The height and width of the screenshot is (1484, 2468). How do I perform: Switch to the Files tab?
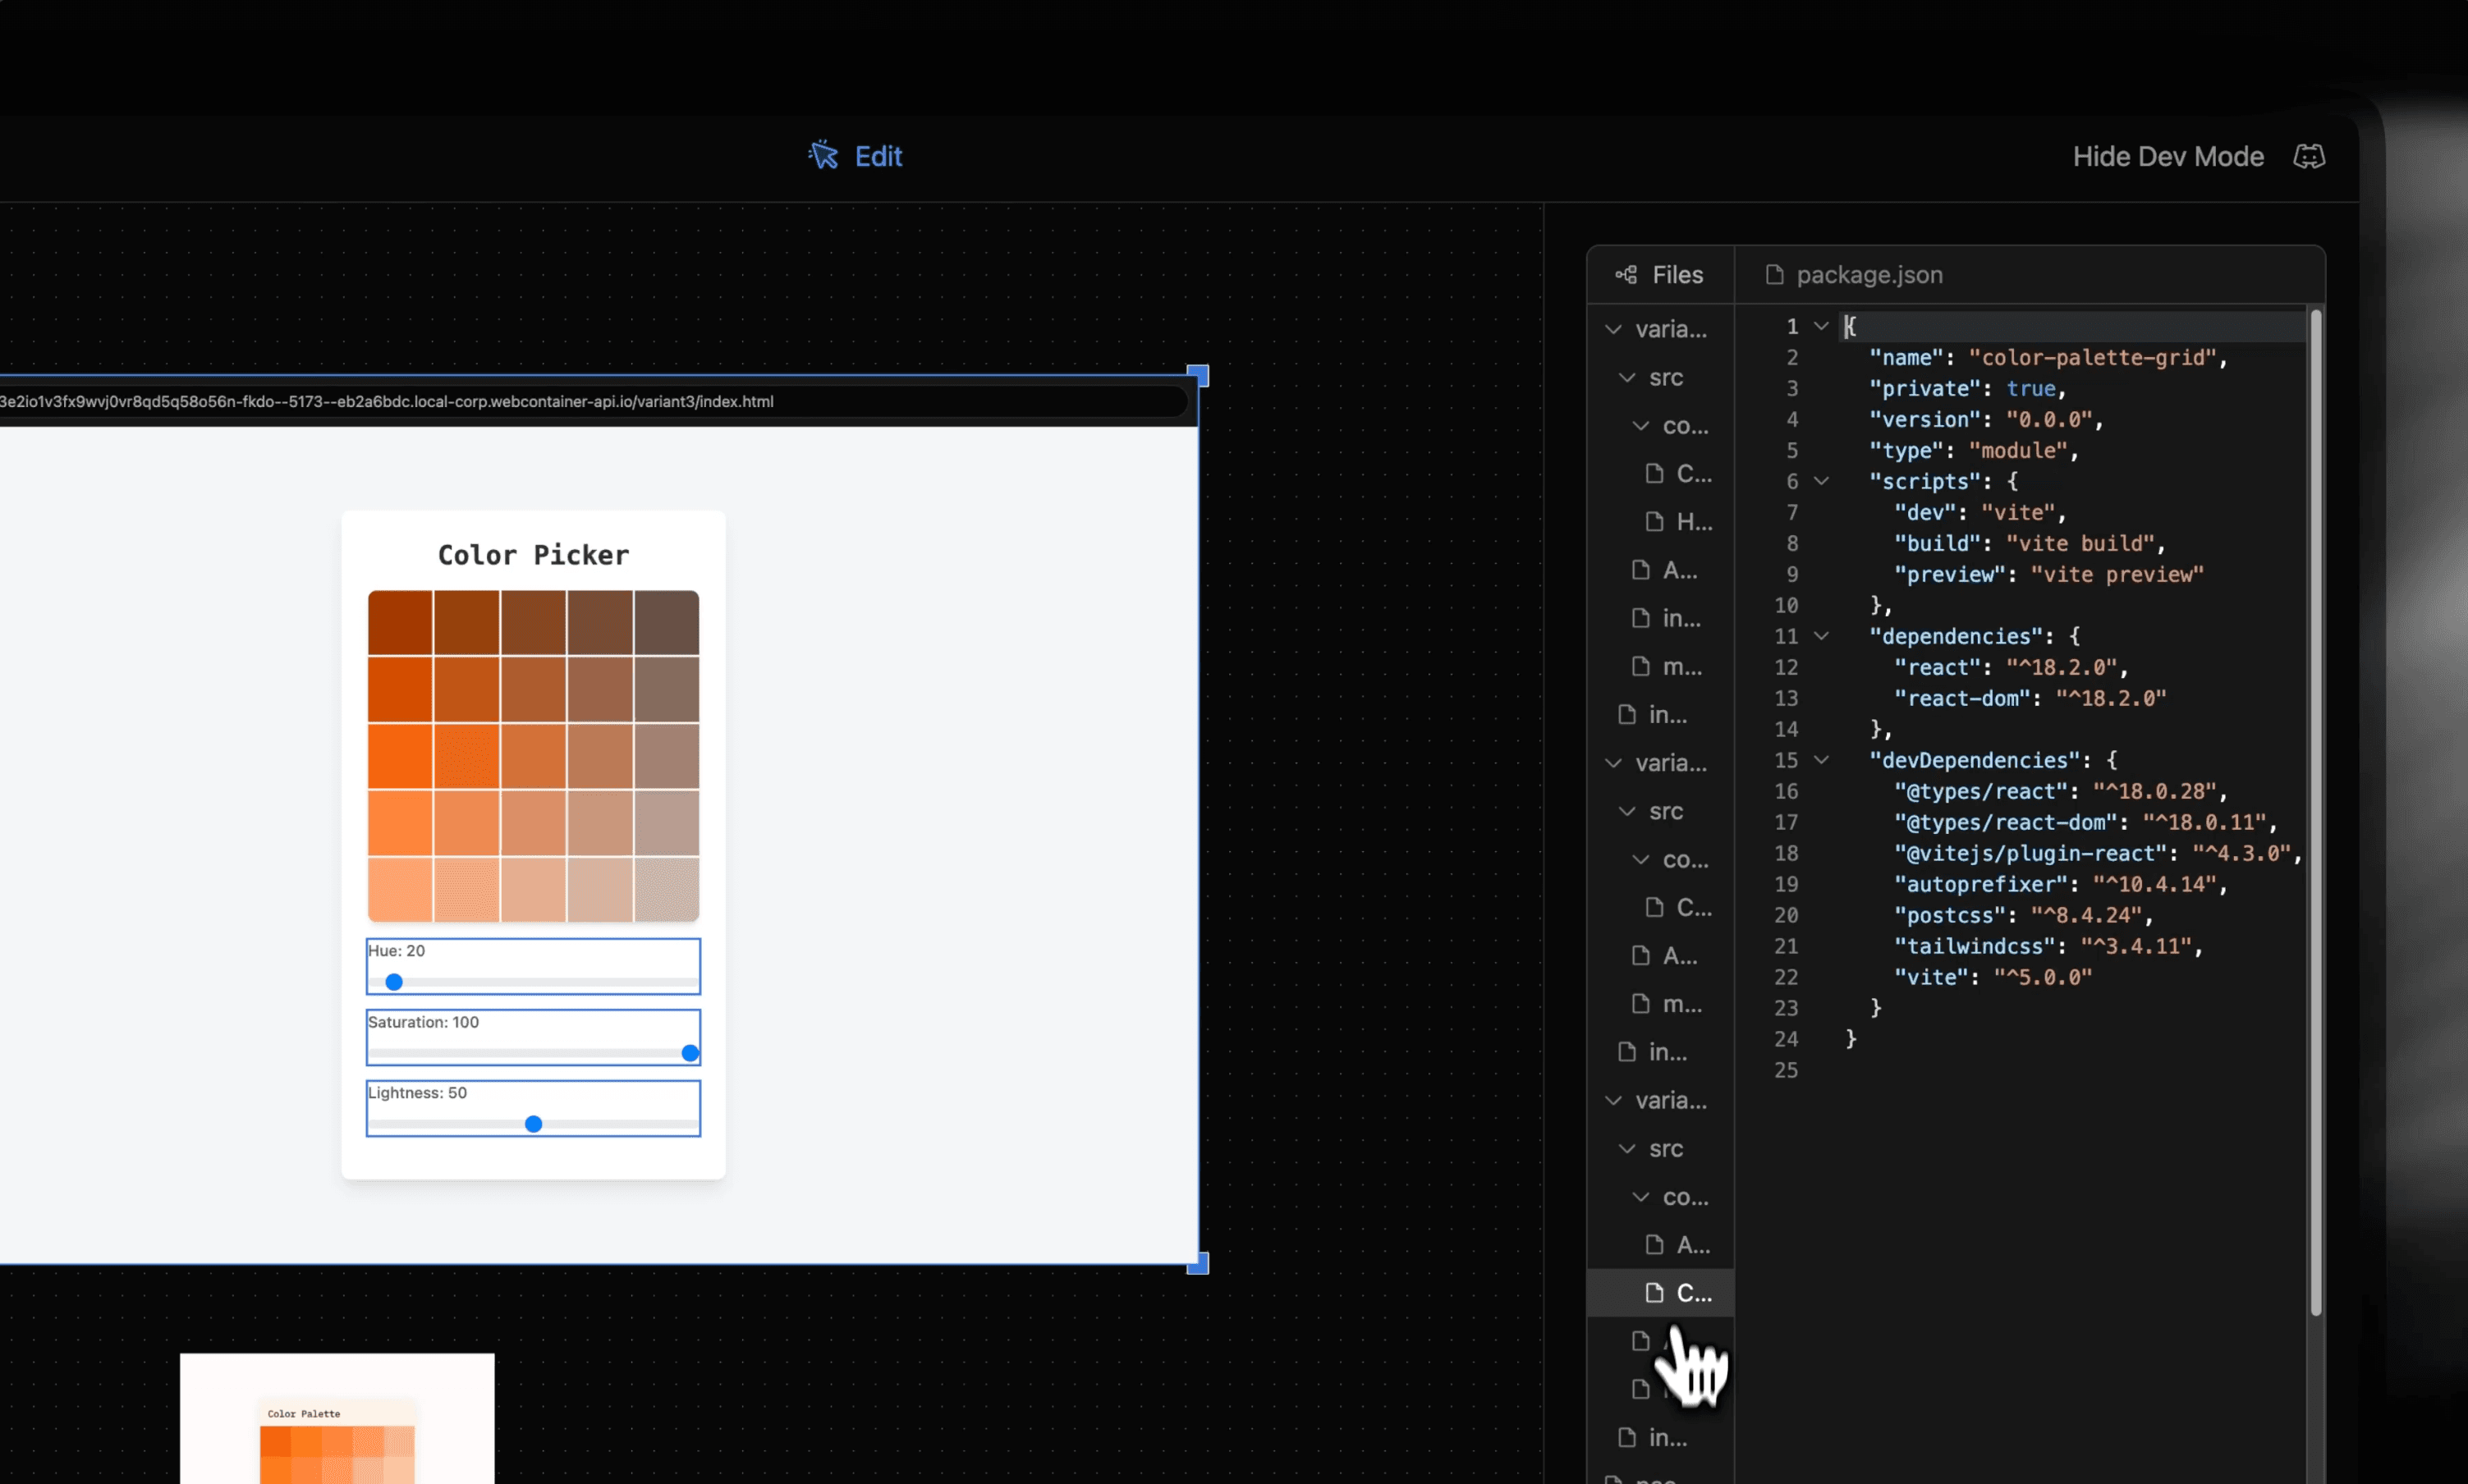(1660, 275)
